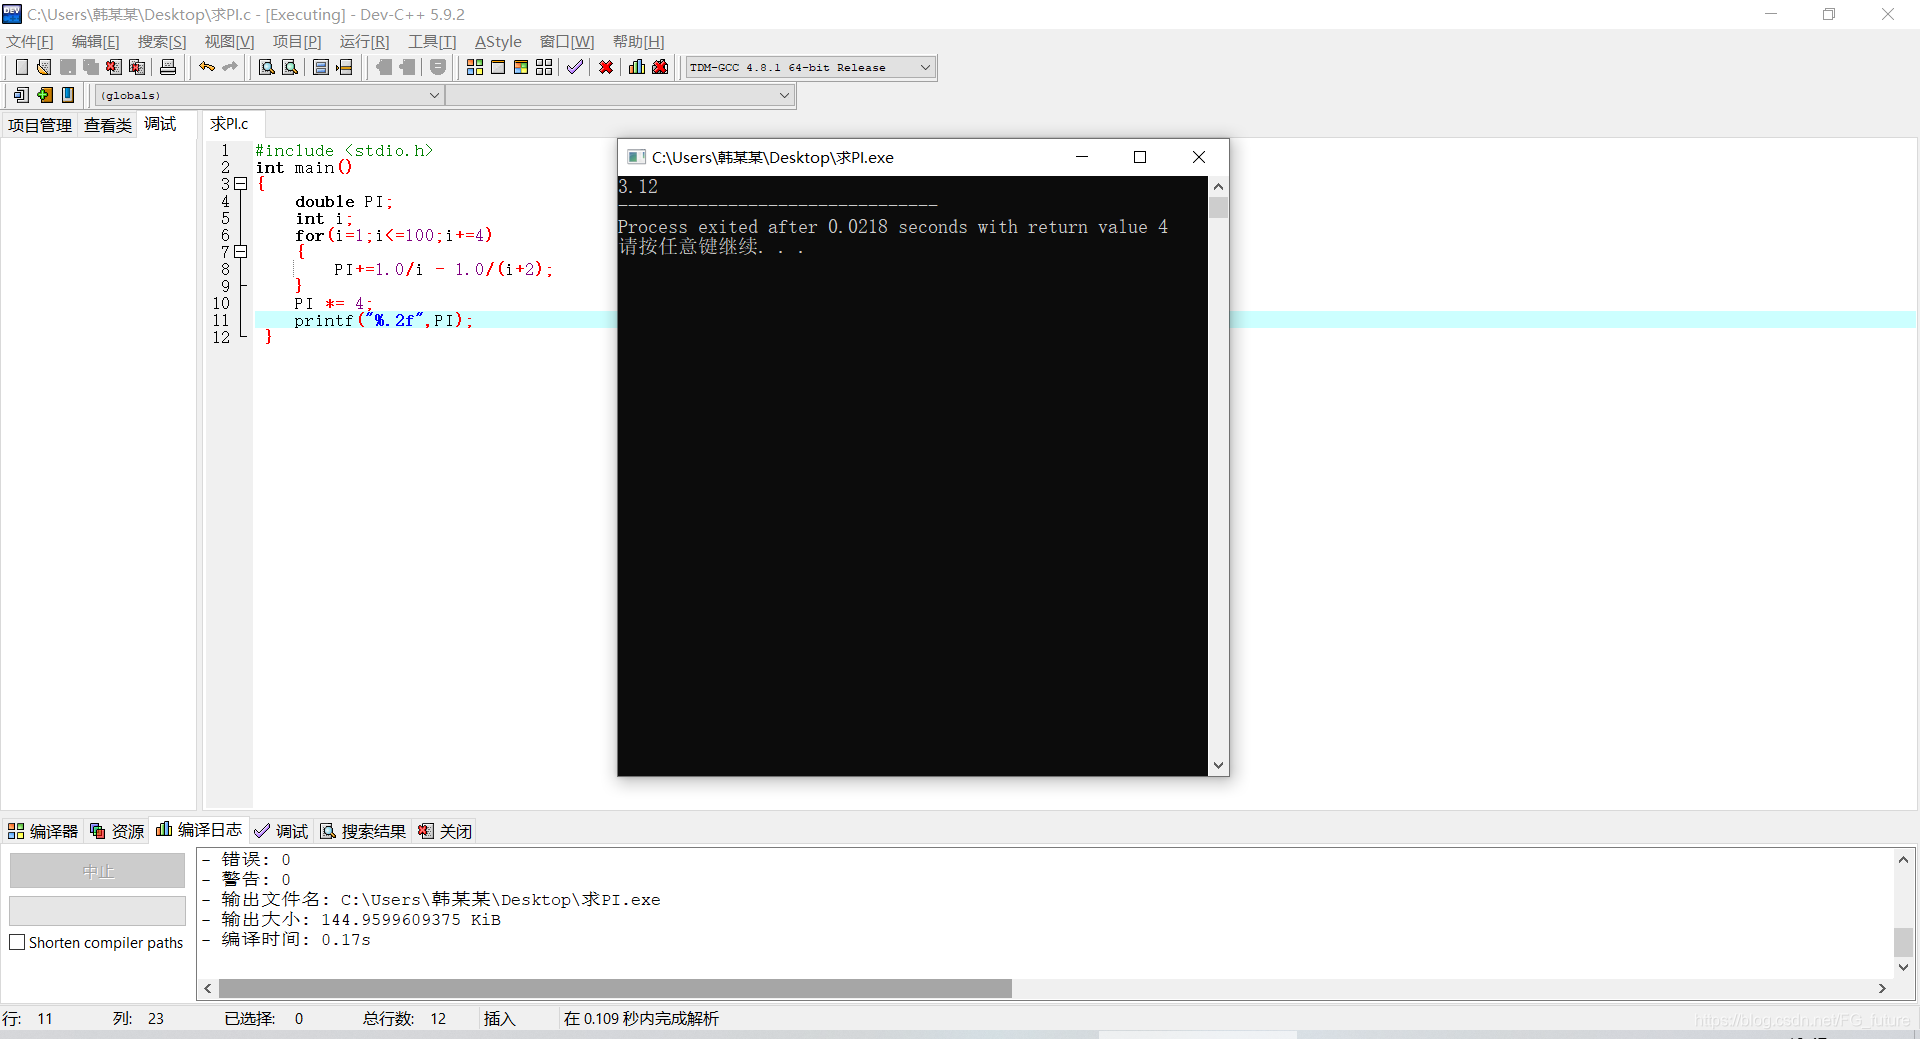Click the Close All files icon
This screenshot has width=1920, height=1039.
[x=137, y=67]
